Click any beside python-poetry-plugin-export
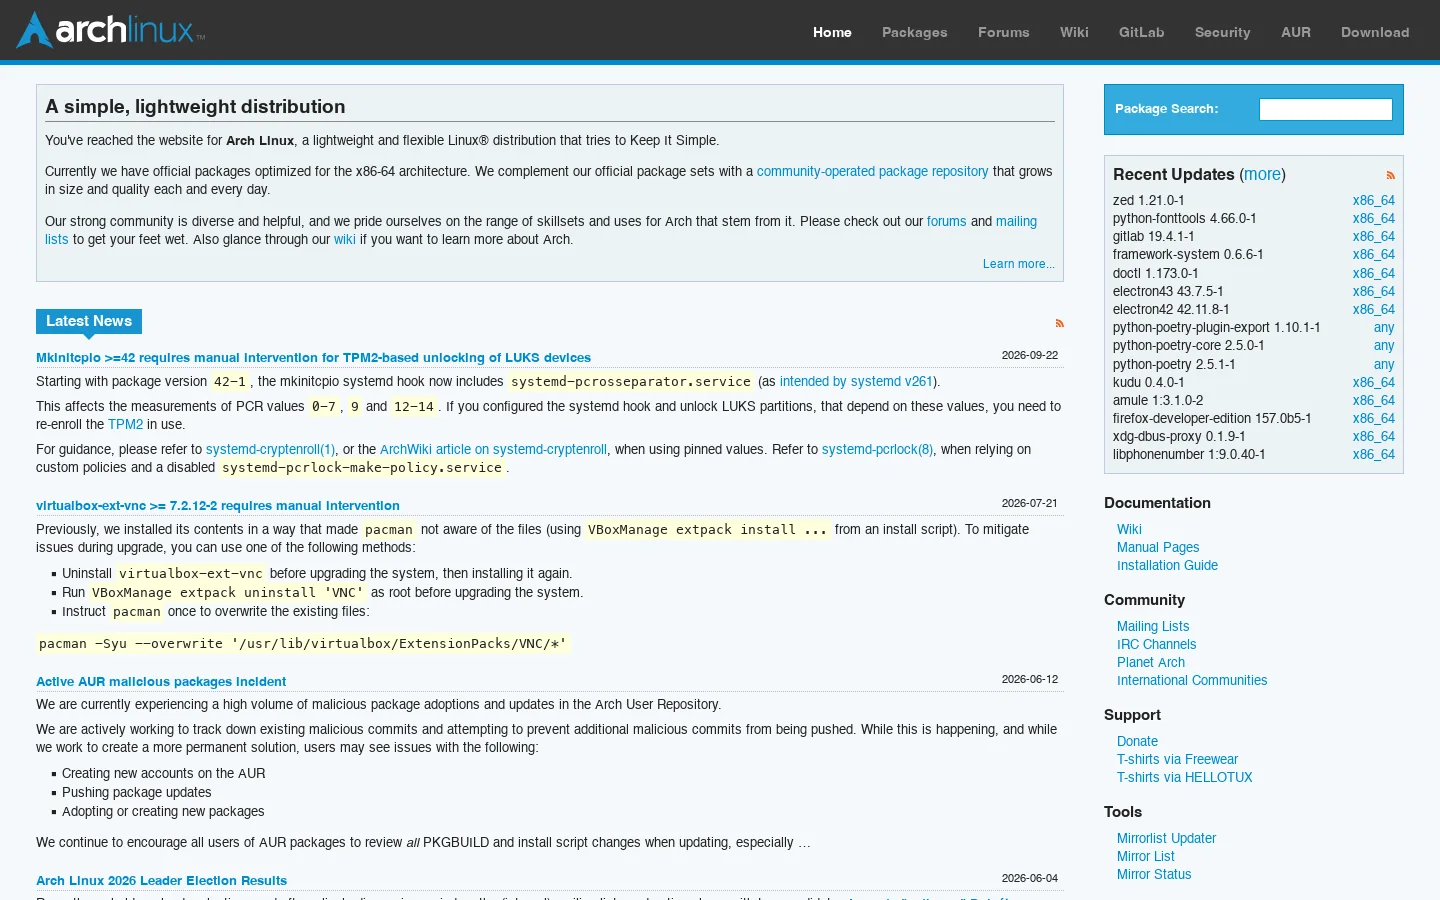This screenshot has height=900, width=1440. [x=1384, y=327]
